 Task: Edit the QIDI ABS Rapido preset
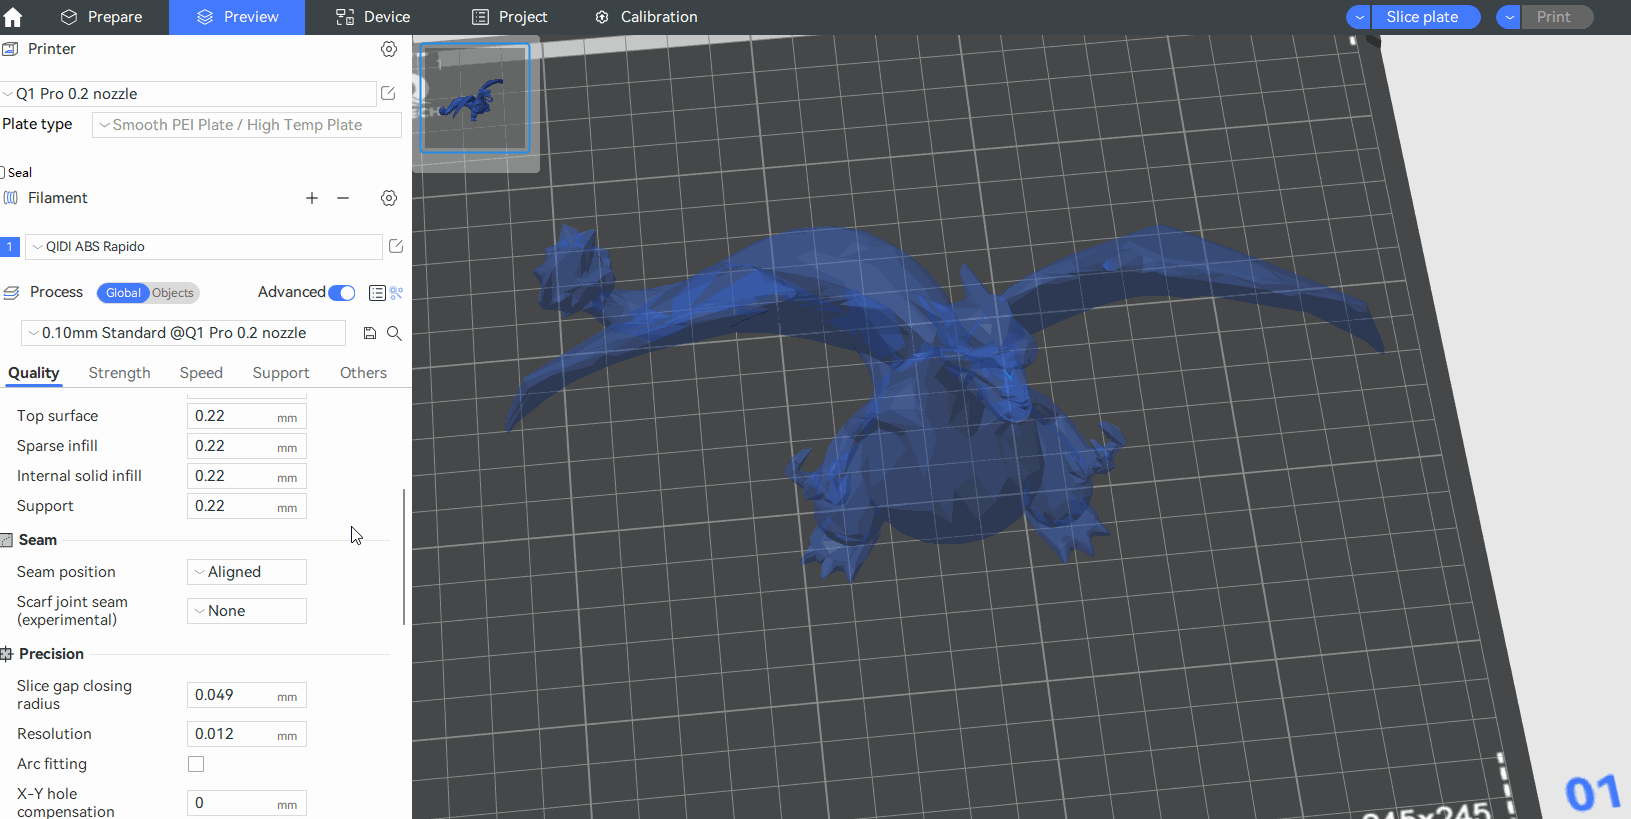point(396,246)
